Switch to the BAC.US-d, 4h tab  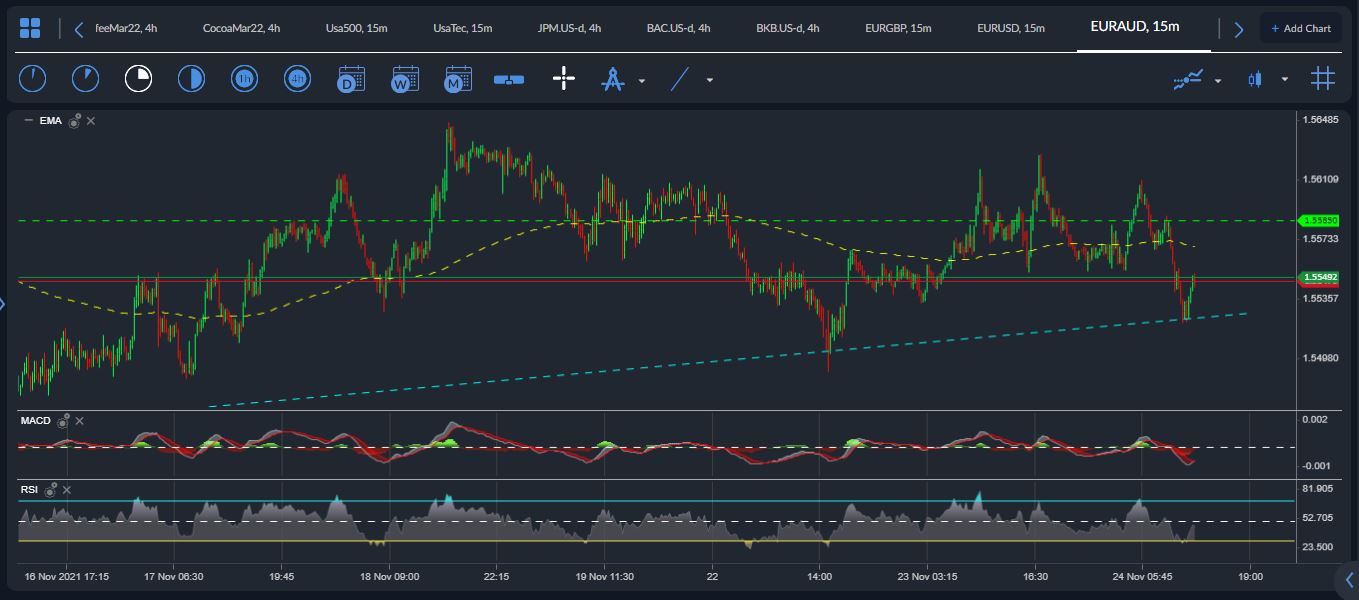[x=678, y=28]
